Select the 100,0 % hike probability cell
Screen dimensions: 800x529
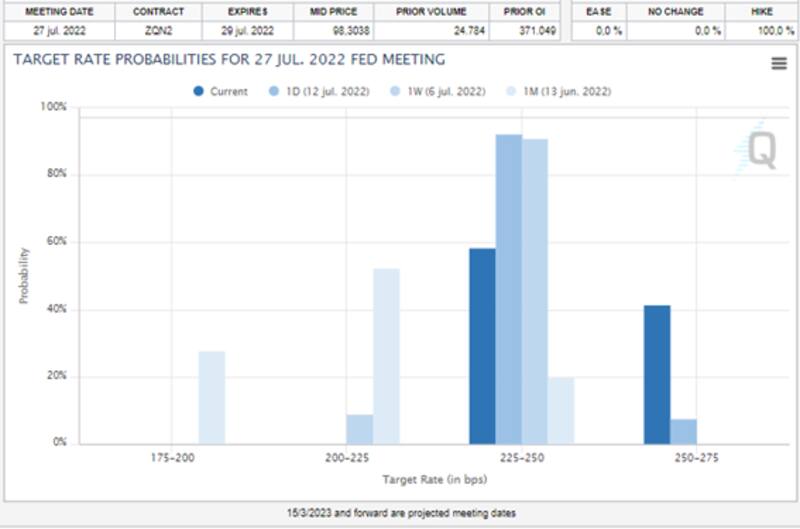[x=760, y=31]
